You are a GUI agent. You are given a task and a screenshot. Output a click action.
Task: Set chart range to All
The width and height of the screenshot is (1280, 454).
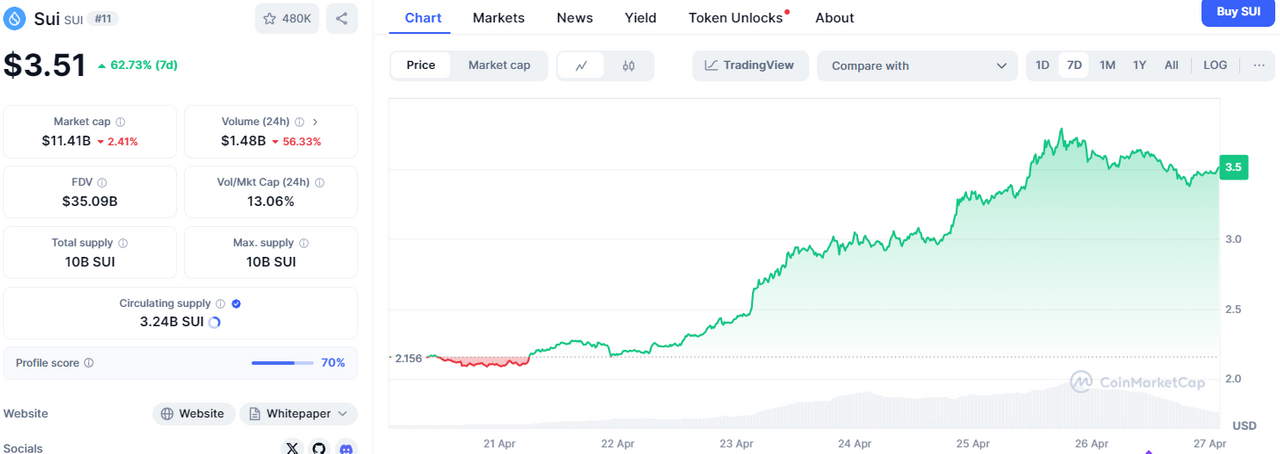click(x=1171, y=65)
